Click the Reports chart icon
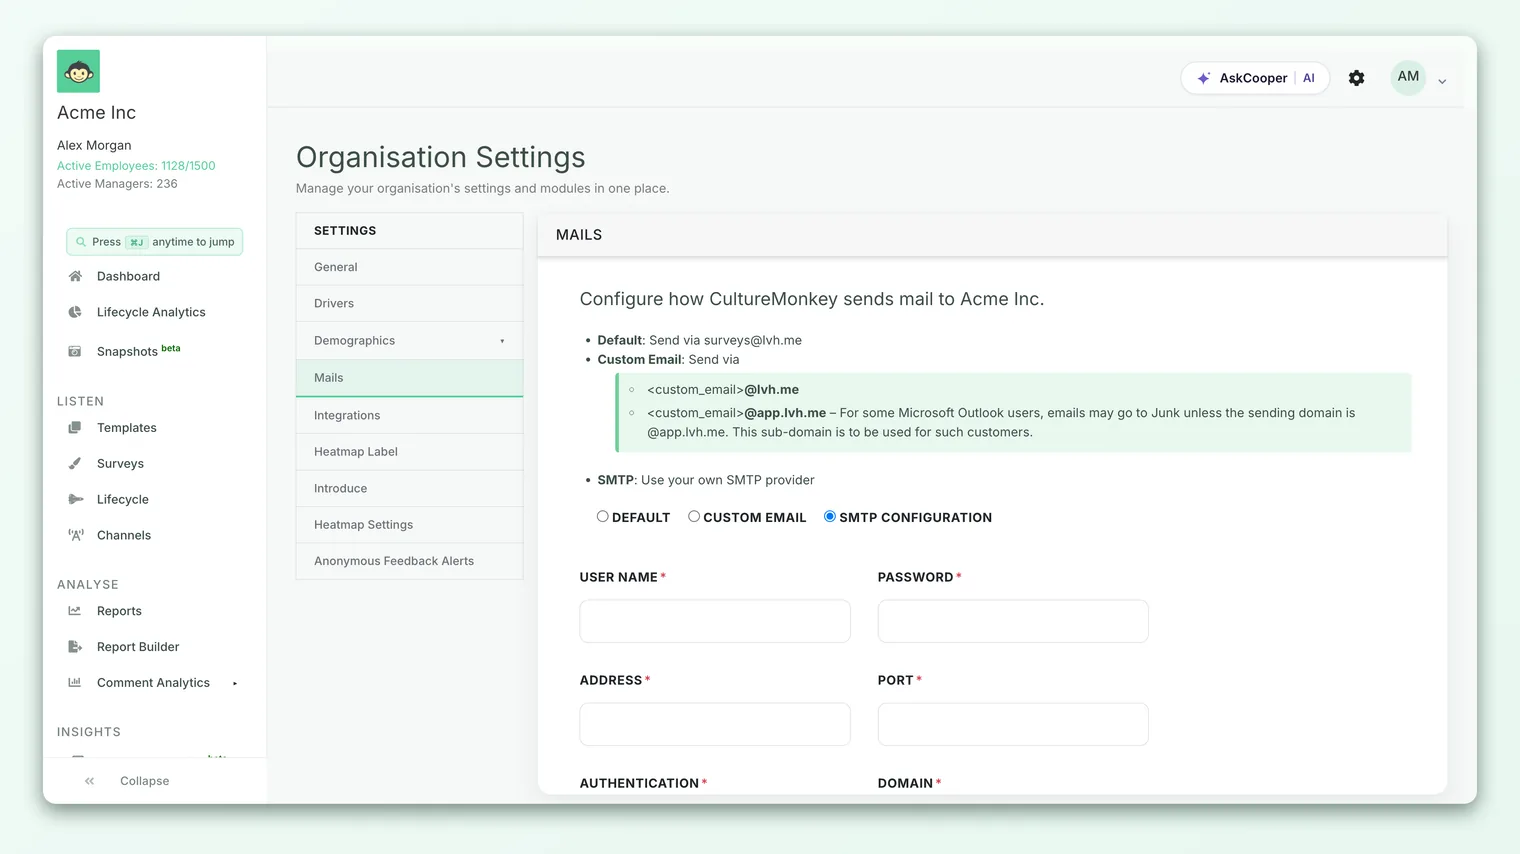Image resolution: width=1520 pixels, height=854 pixels. (x=75, y=611)
